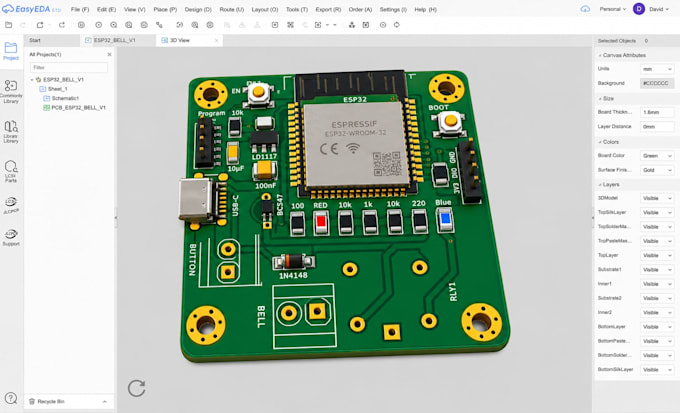Click the zoom in magnifier toolbar icon
The image size is (680, 413).
tap(114, 25)
